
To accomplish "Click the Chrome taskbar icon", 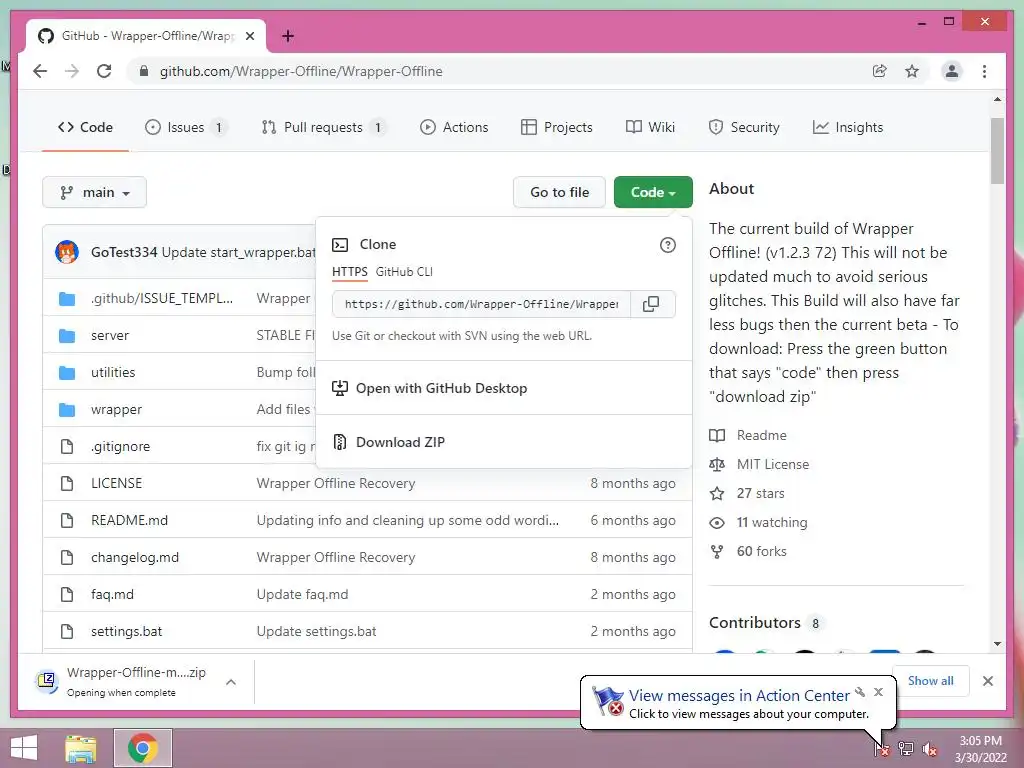I will (143, 748).
